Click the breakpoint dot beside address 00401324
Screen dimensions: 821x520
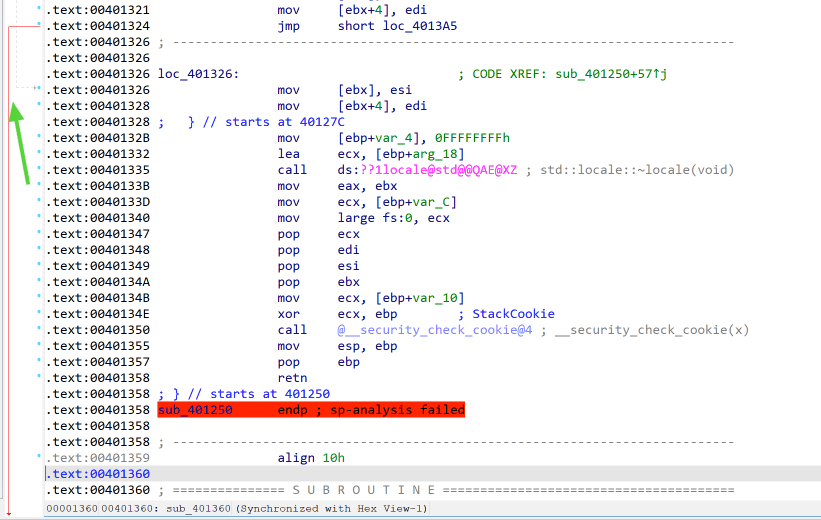click(x=38, y=25)
